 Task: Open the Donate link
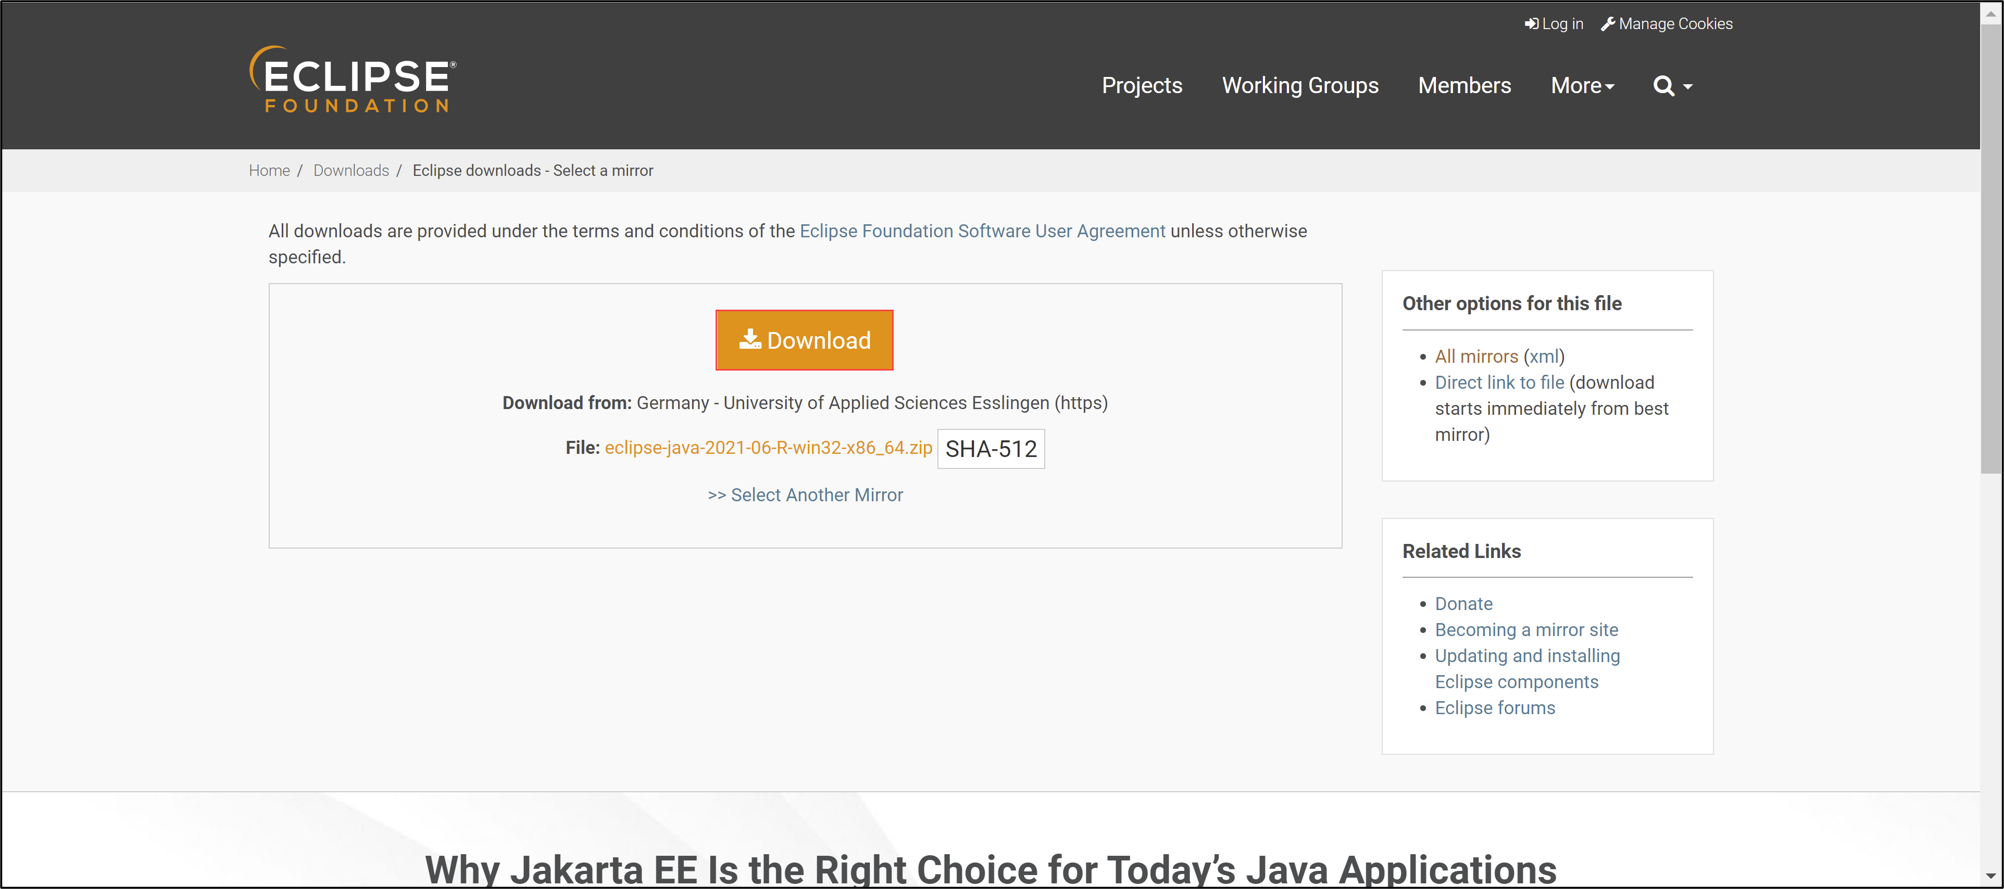(x=1463, y=604)
